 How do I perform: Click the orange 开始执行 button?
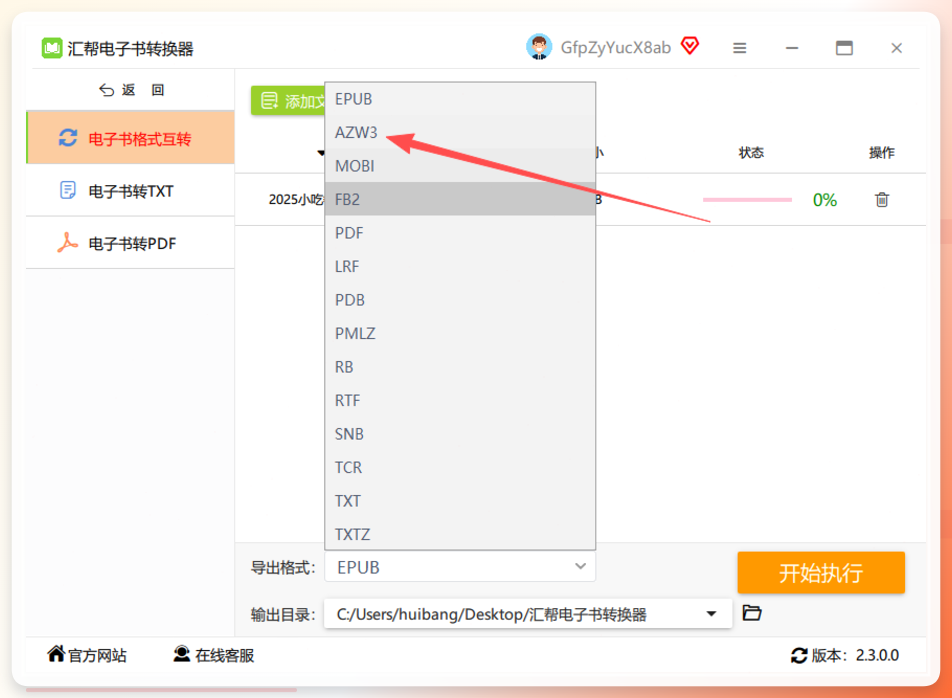[821, 572]
